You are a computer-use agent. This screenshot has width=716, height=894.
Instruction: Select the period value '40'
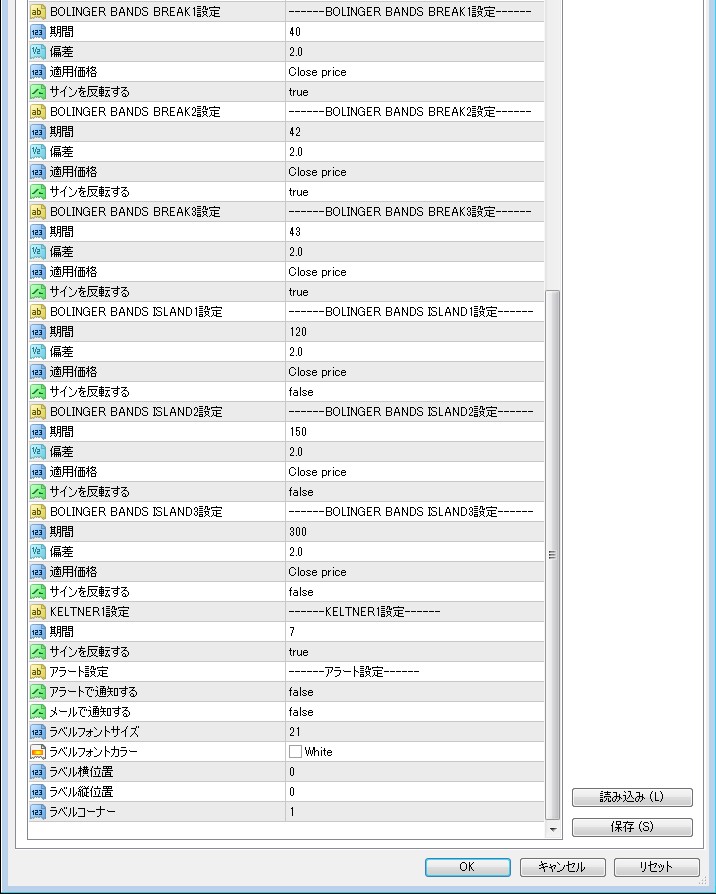295,32
